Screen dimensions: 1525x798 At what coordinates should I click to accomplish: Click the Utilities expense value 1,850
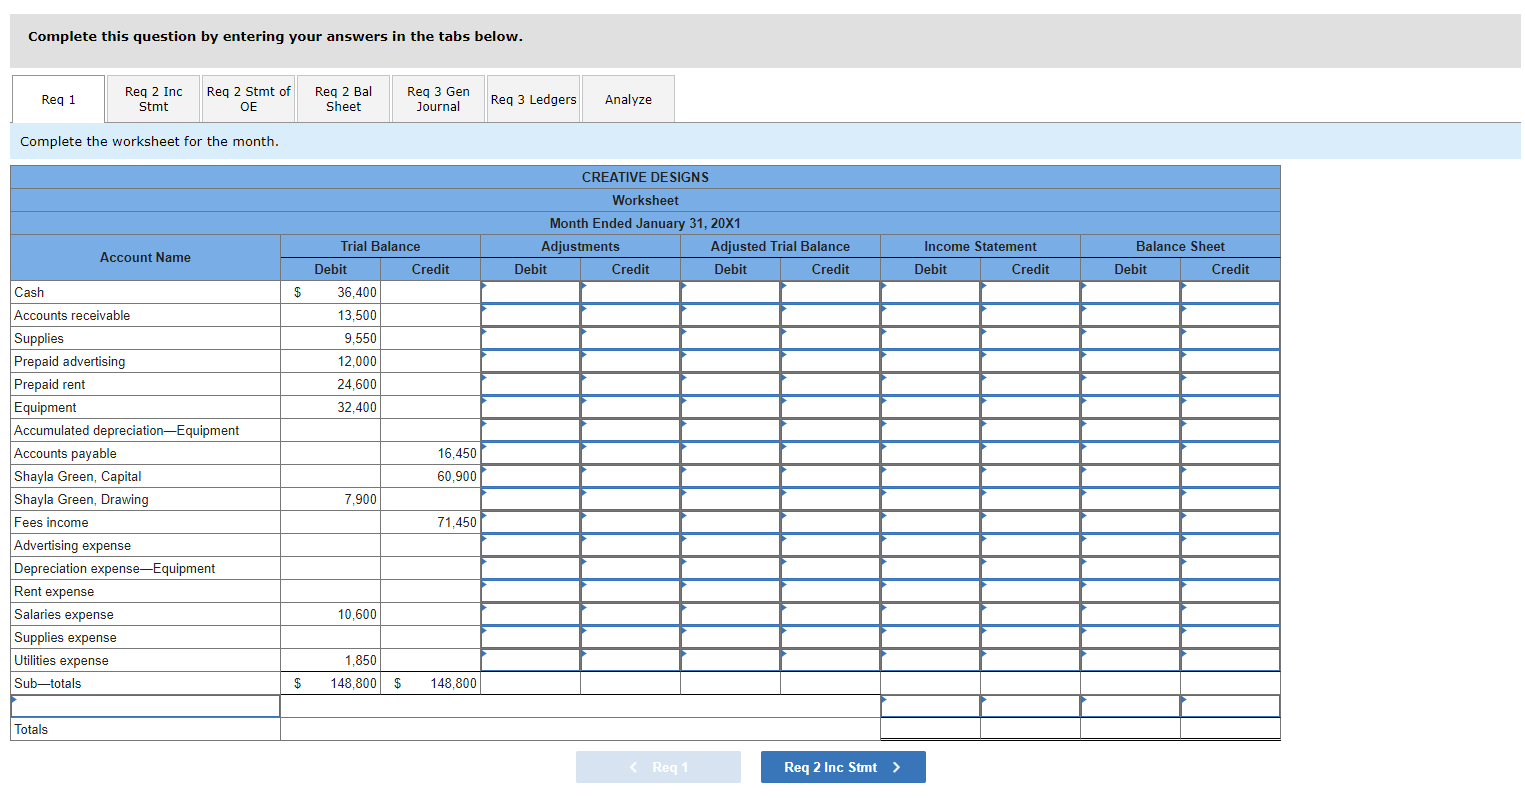coord(361,660)
